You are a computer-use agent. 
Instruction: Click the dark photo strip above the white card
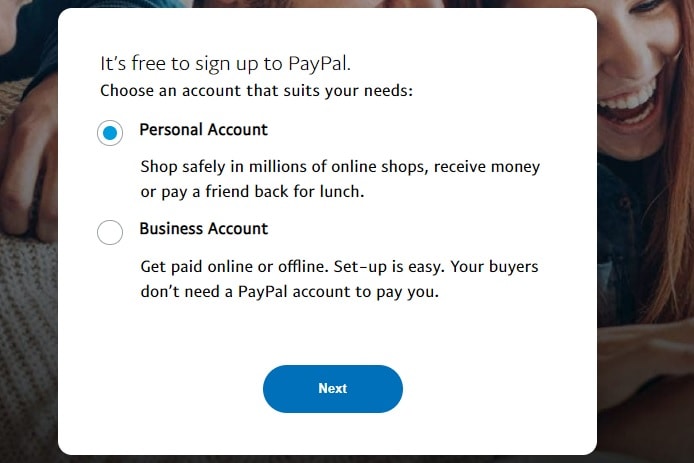[x=328, y=4]
